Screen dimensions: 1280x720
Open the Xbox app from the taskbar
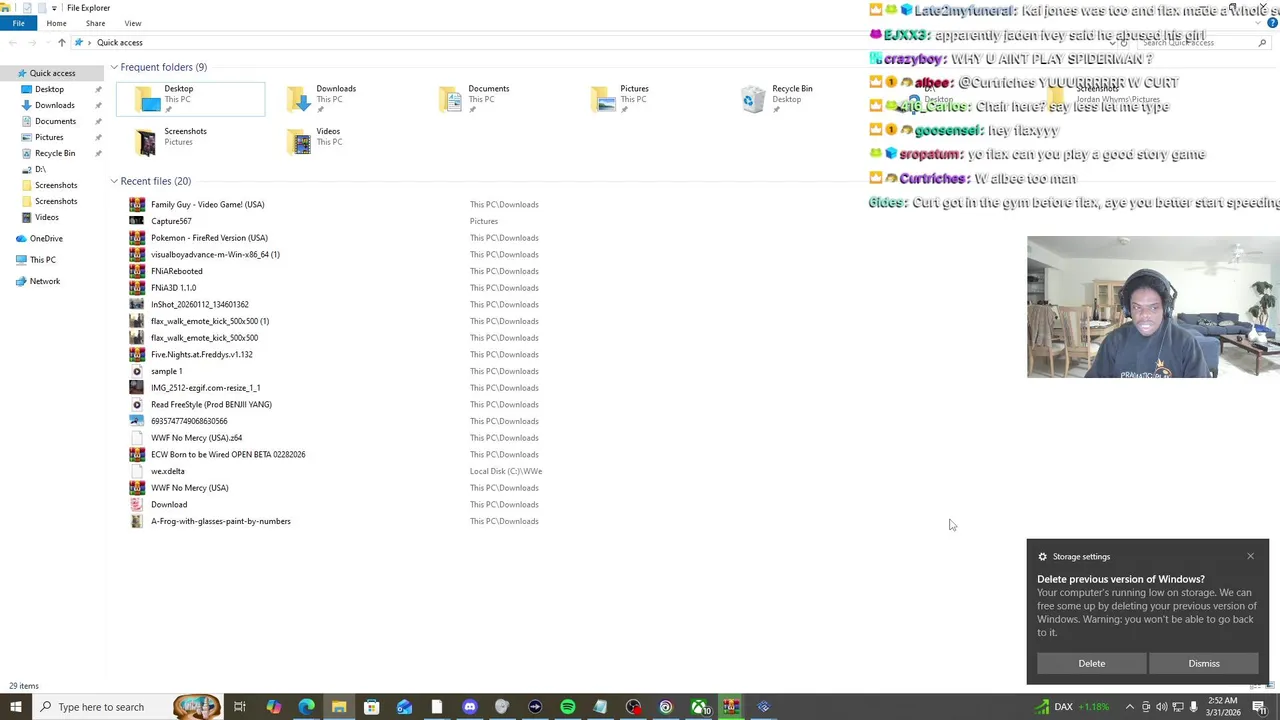click(698, 707)
